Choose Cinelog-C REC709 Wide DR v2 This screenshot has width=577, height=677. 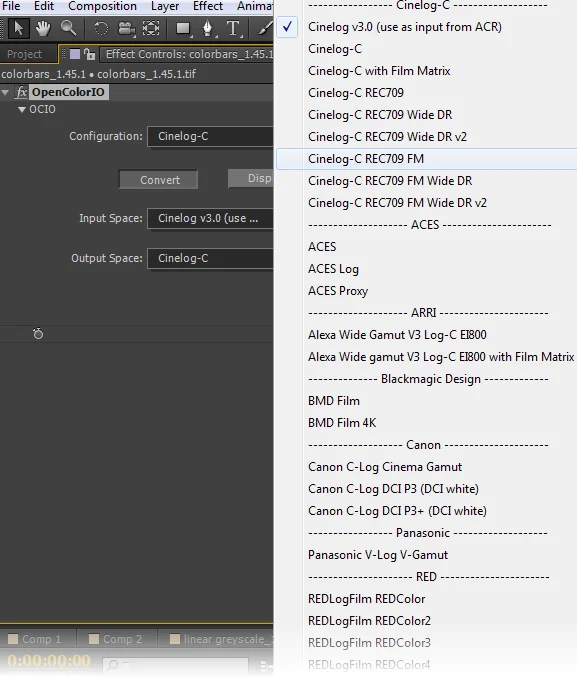387,137
